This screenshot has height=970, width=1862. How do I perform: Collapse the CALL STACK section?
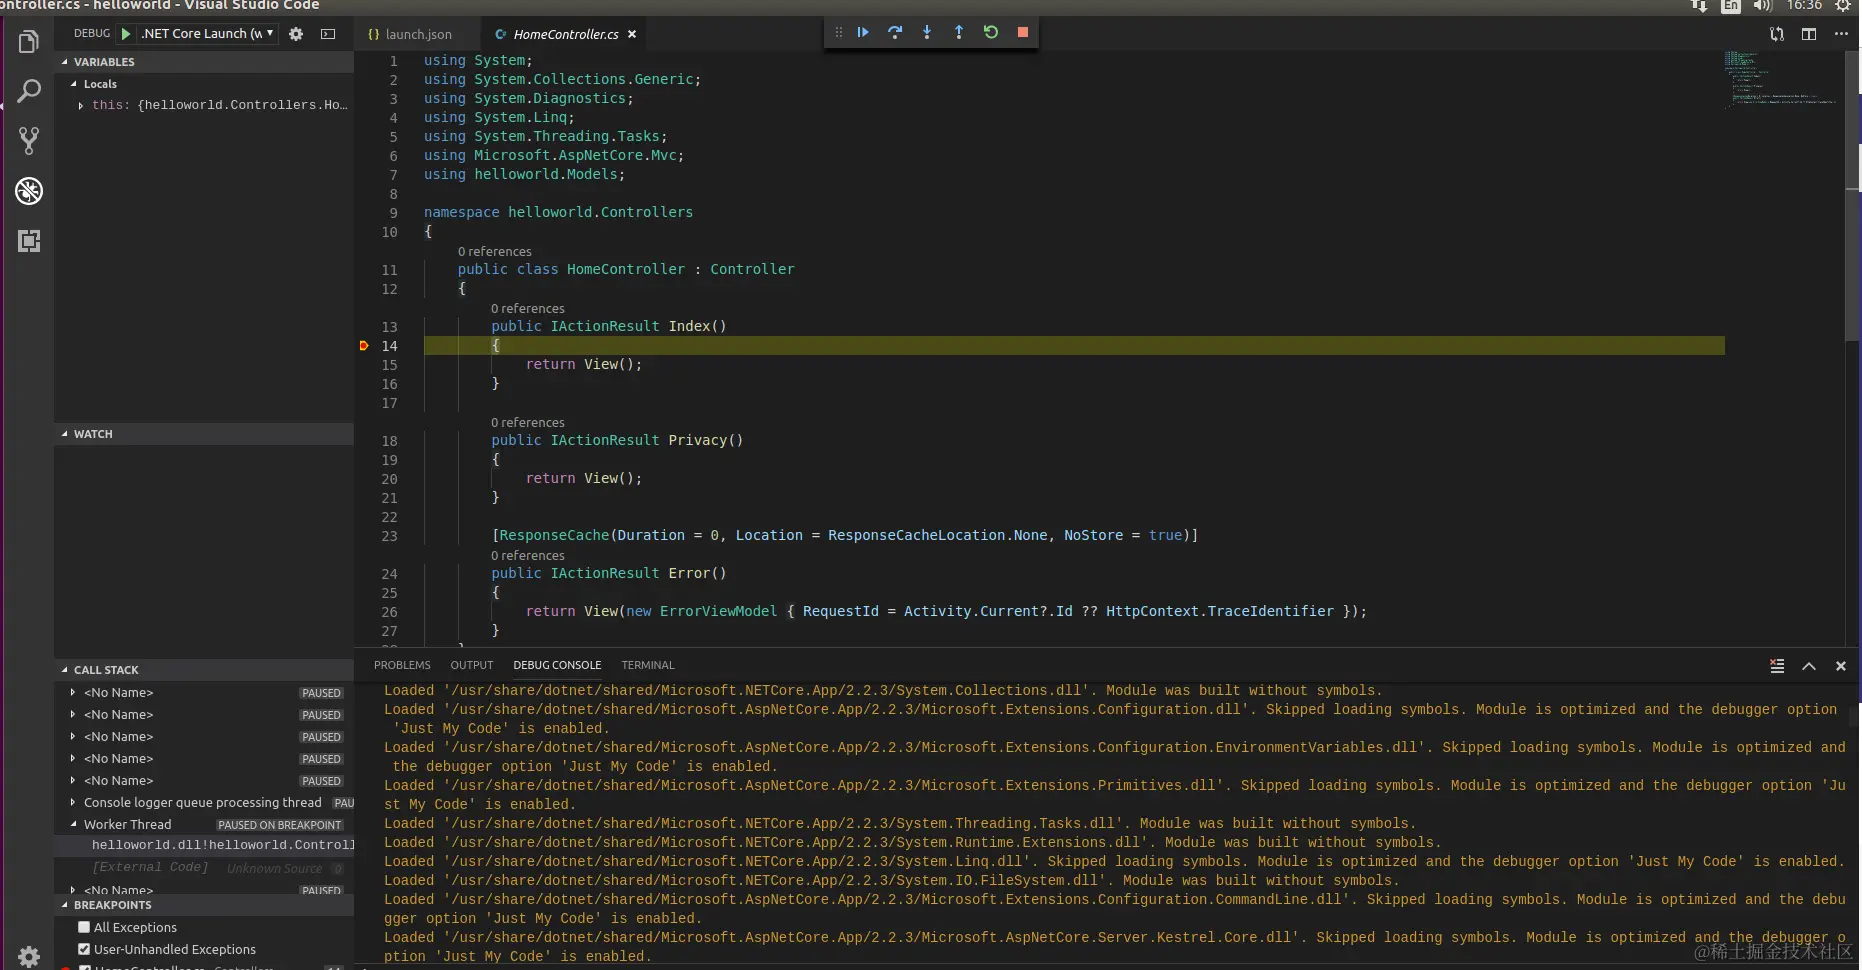(204, 670)
